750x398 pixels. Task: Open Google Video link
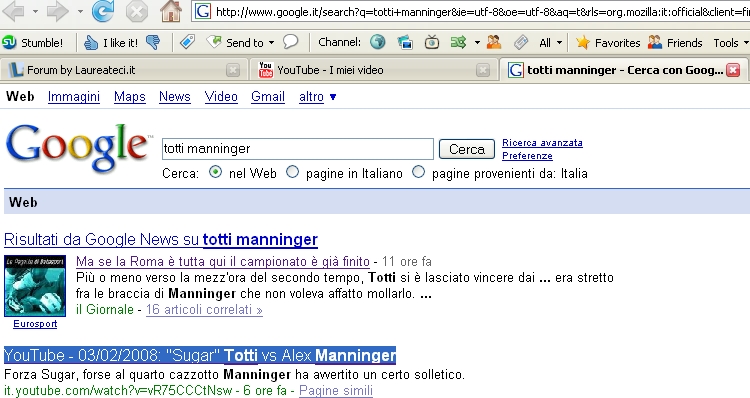221,97
